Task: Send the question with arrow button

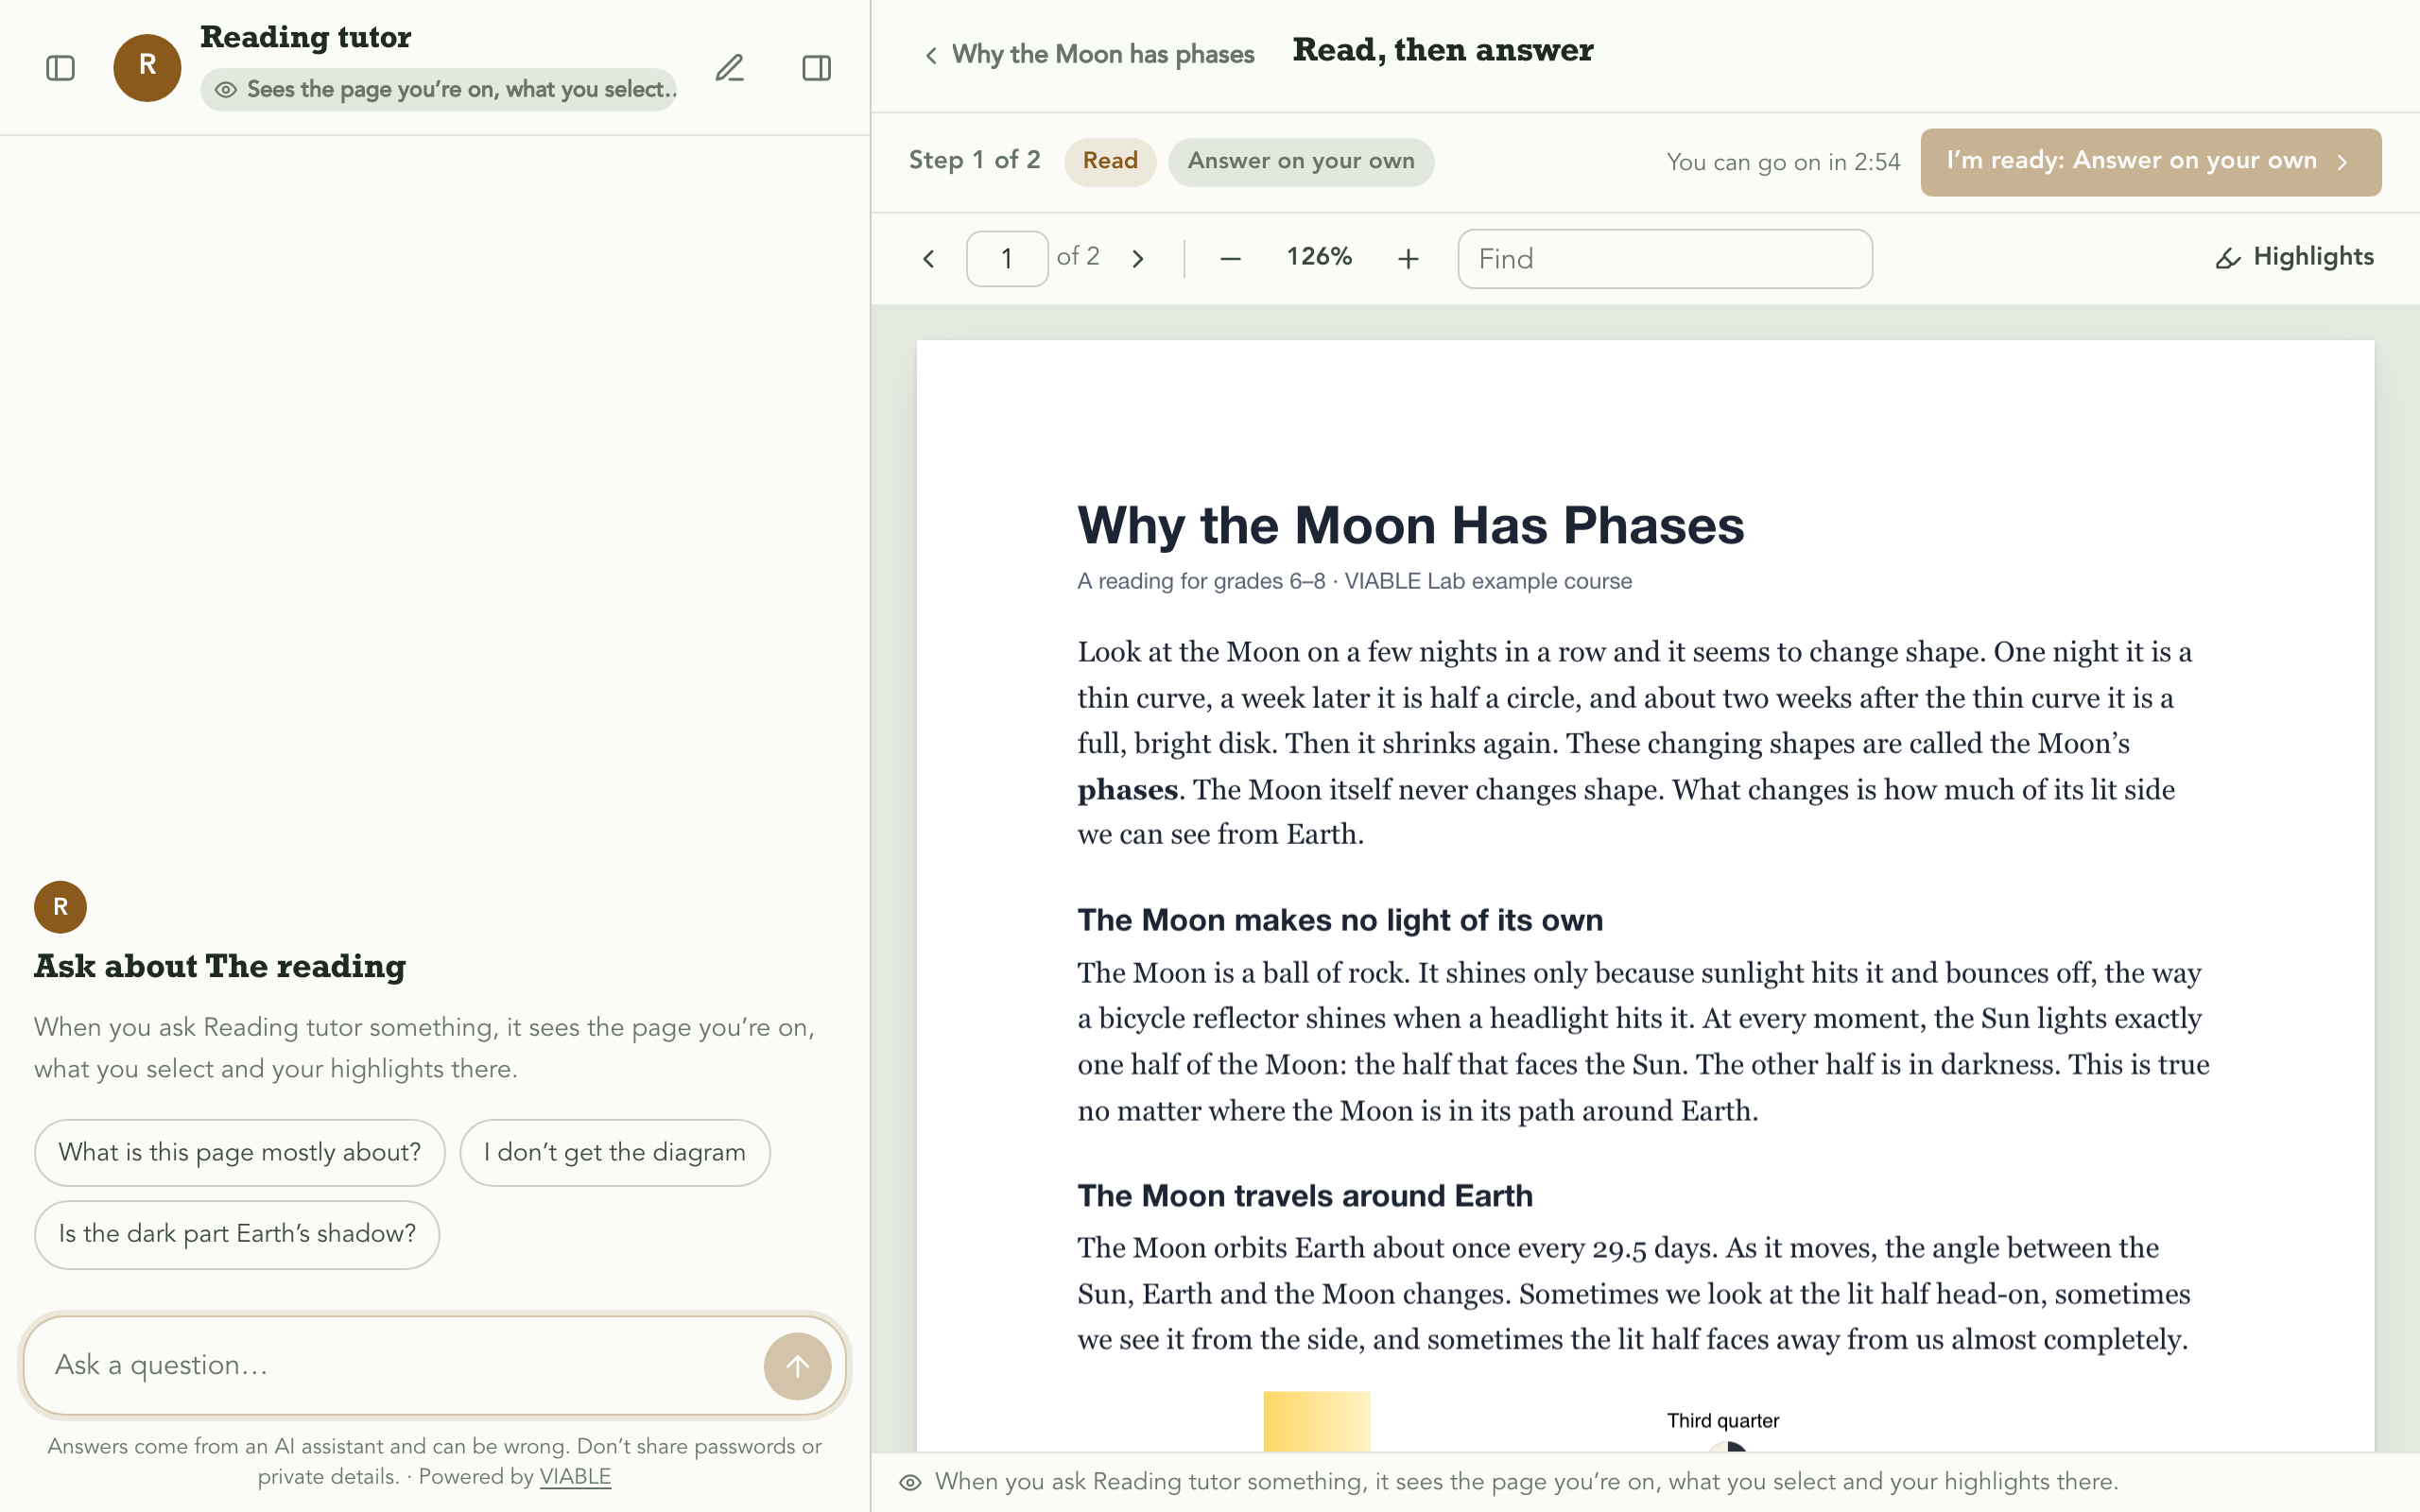Action: coord(797,1366)
